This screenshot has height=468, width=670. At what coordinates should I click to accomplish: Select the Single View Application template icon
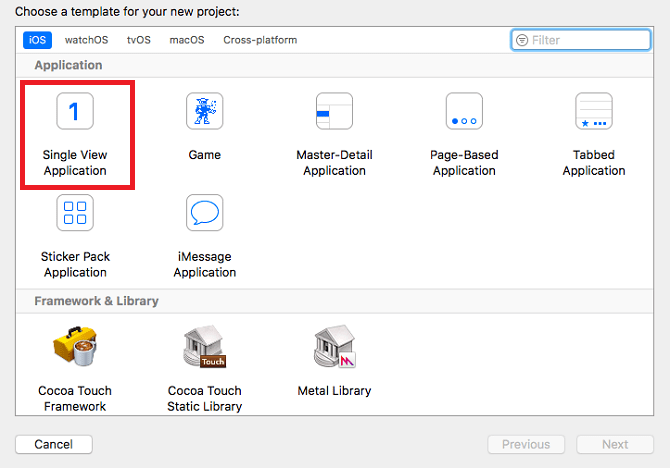point(74,112)
